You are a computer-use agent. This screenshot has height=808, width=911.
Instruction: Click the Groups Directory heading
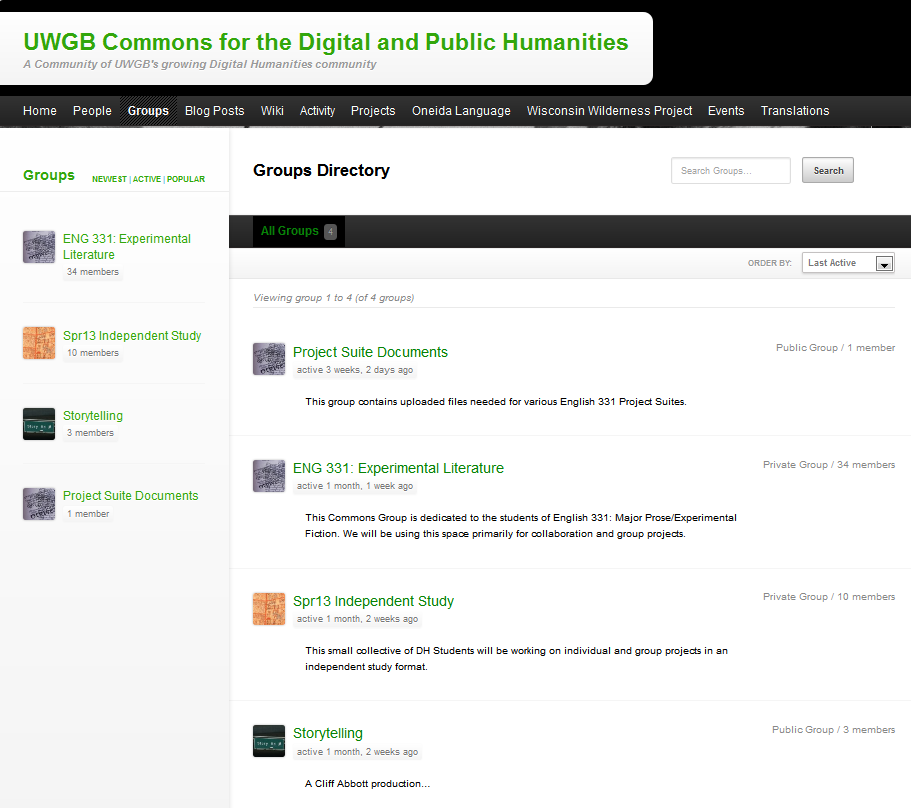click(321, 170)
